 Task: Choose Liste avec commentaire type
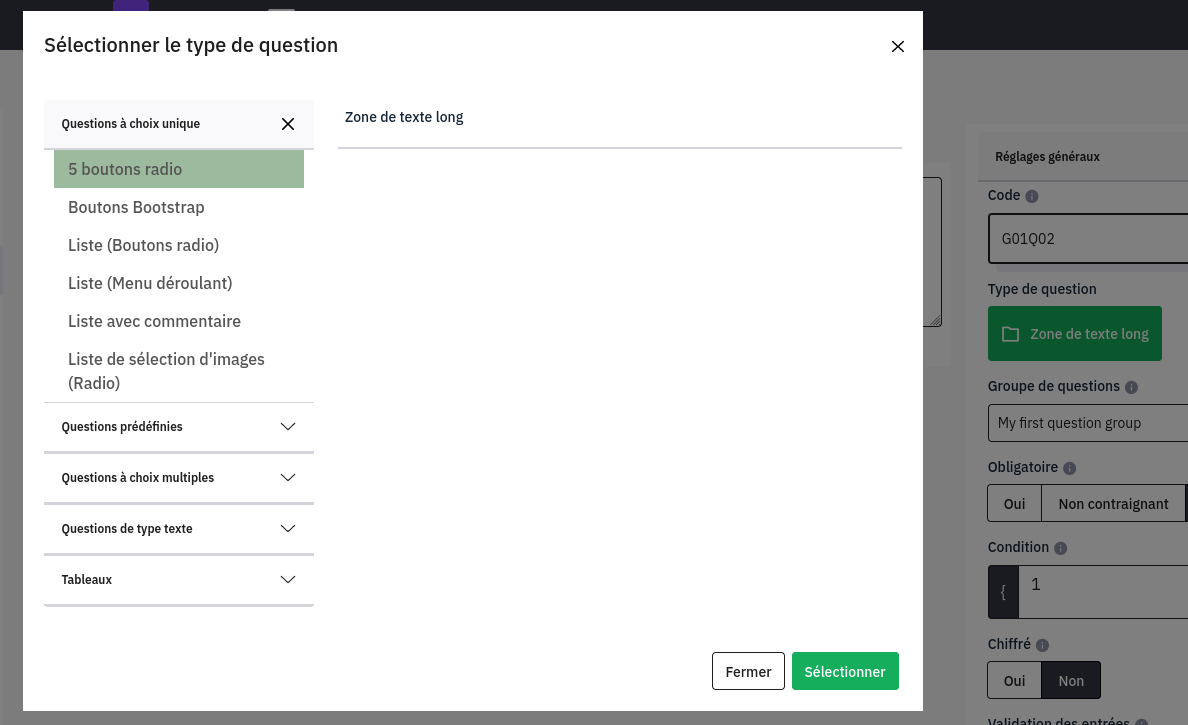coord(154,321)
